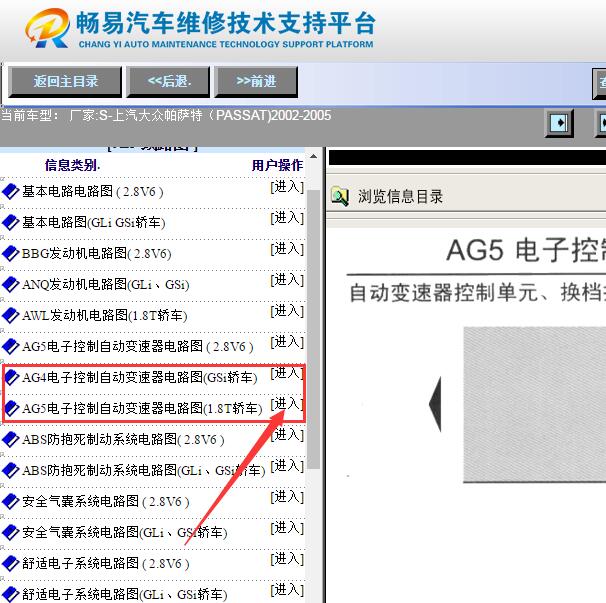
Task: Click the book icon for AG4 变速器电路图(GSi轿车)
Action: coord(10,377)
